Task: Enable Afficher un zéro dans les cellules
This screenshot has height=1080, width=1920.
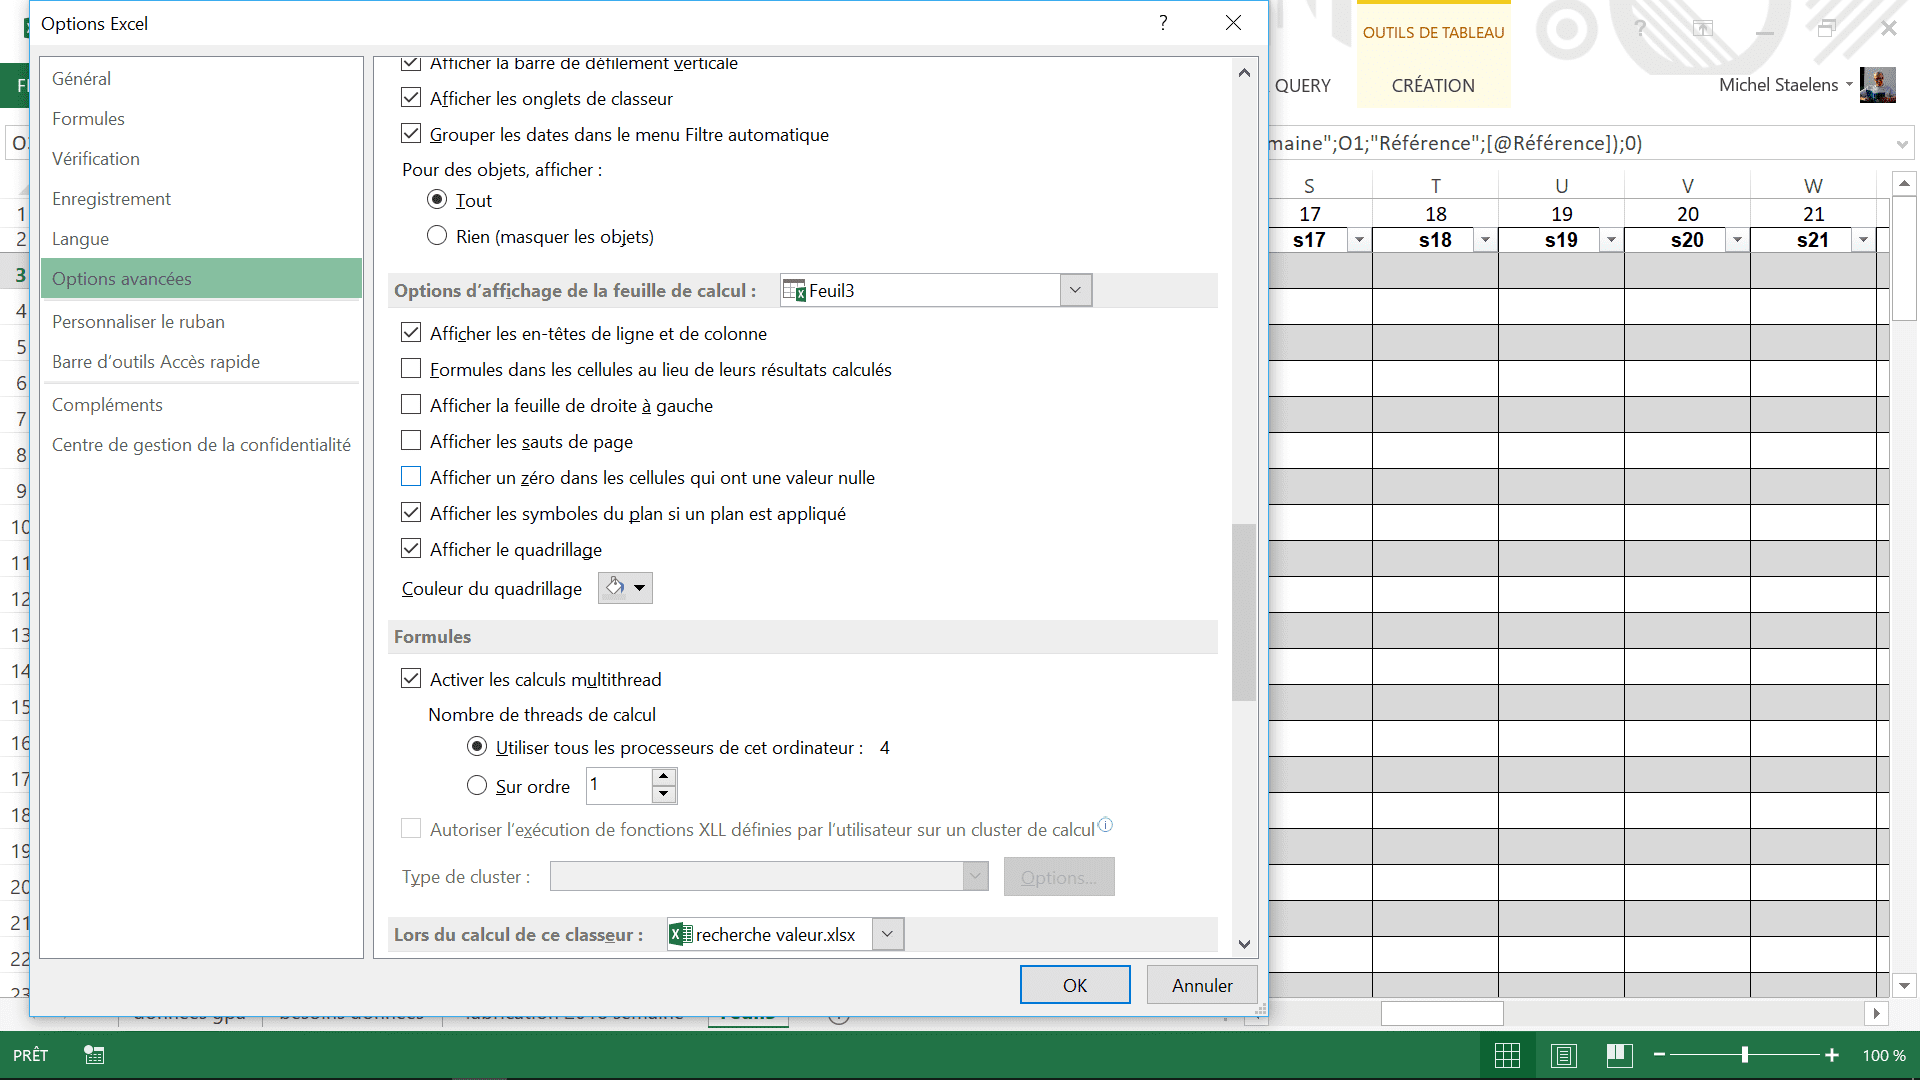Action: pyautogui.click(x=411, y=477)
